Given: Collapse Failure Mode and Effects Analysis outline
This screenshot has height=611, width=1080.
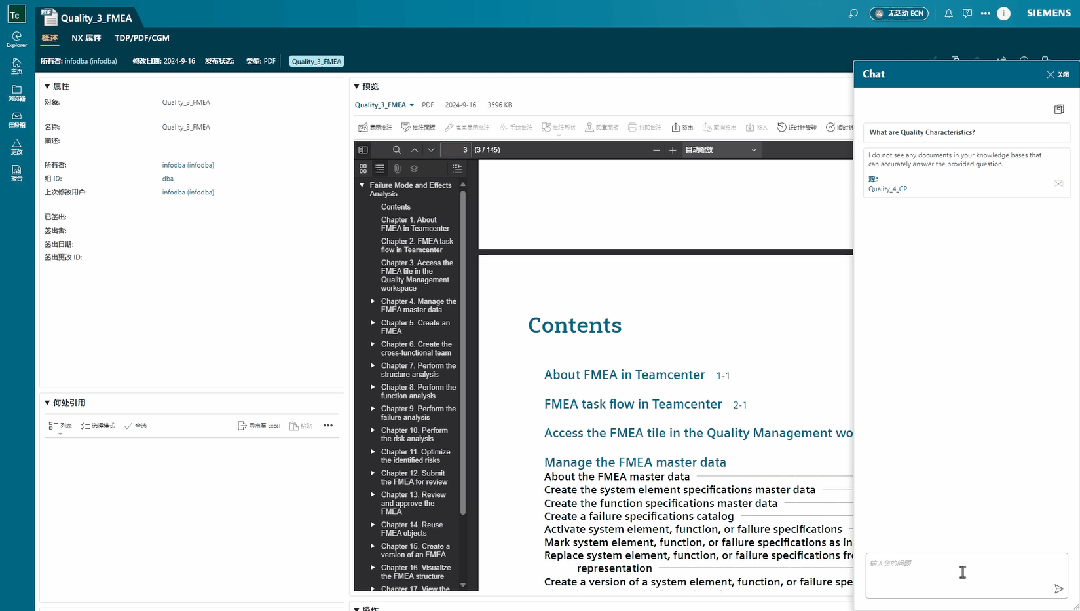Looking at the screenshot, I should [362, 185].
